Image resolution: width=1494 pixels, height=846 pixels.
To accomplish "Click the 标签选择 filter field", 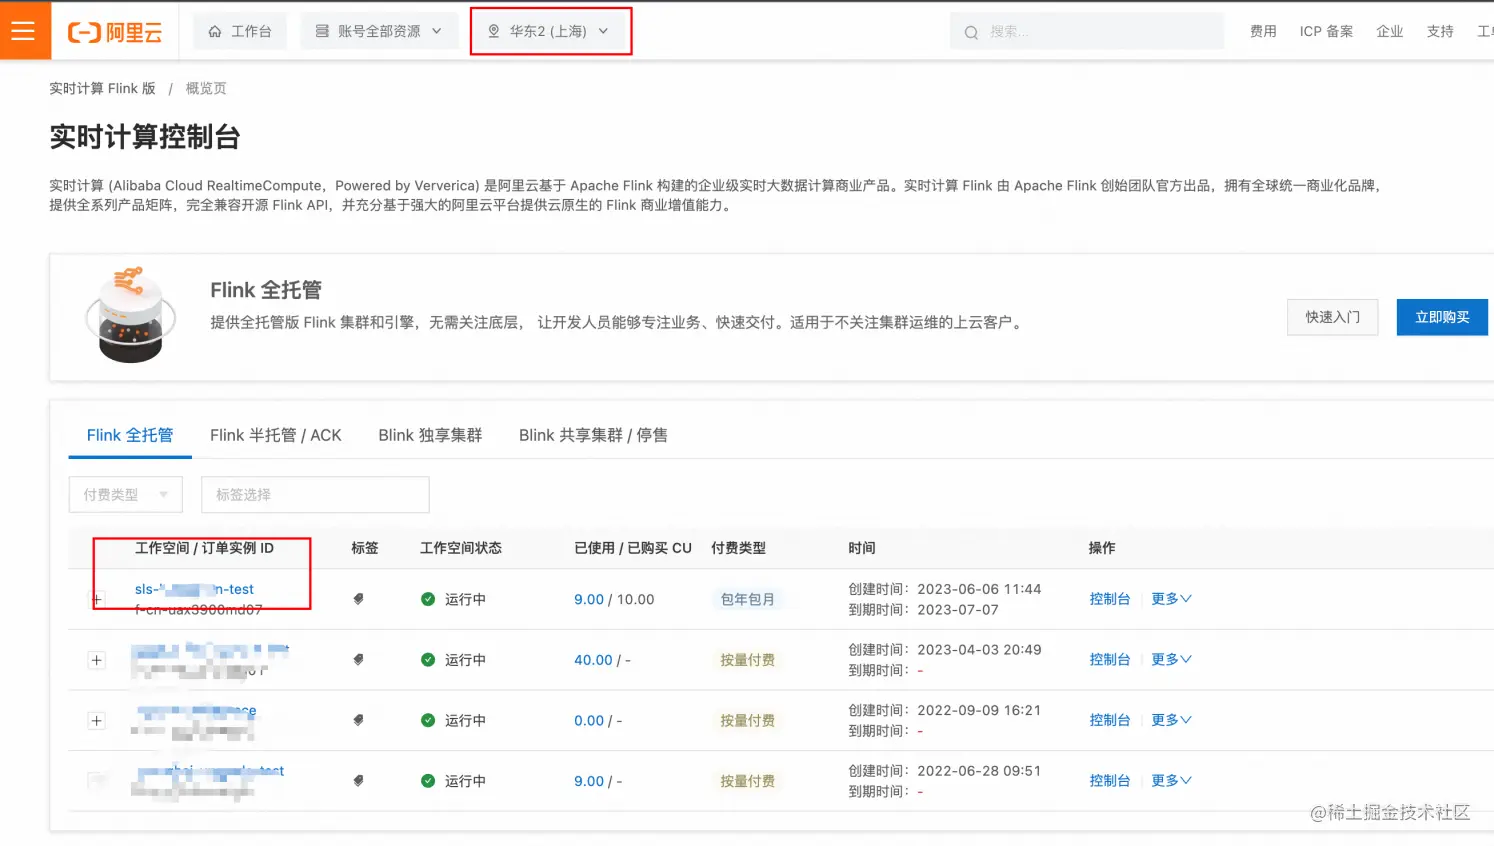I will [315, 494].
